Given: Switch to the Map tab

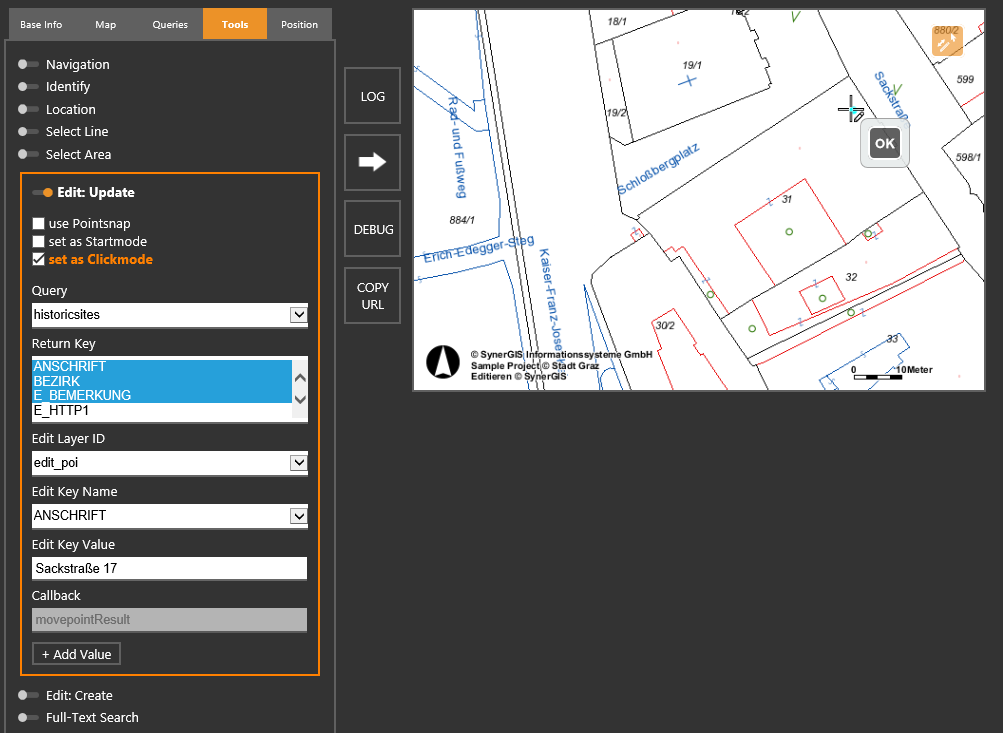Looking at the screenshot, I should [104, 23].
